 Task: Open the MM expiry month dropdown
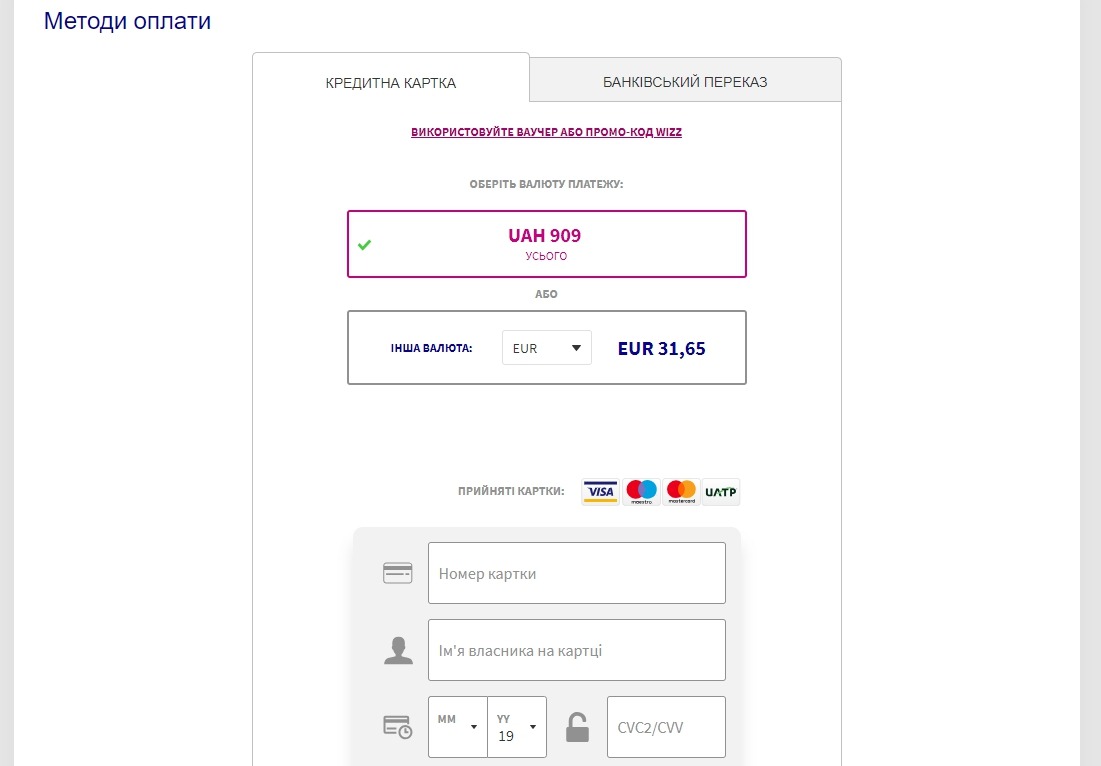457,727
